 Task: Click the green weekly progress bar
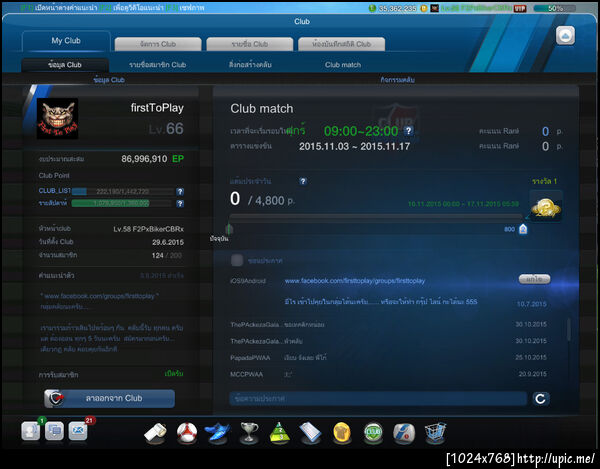(123, 204)
